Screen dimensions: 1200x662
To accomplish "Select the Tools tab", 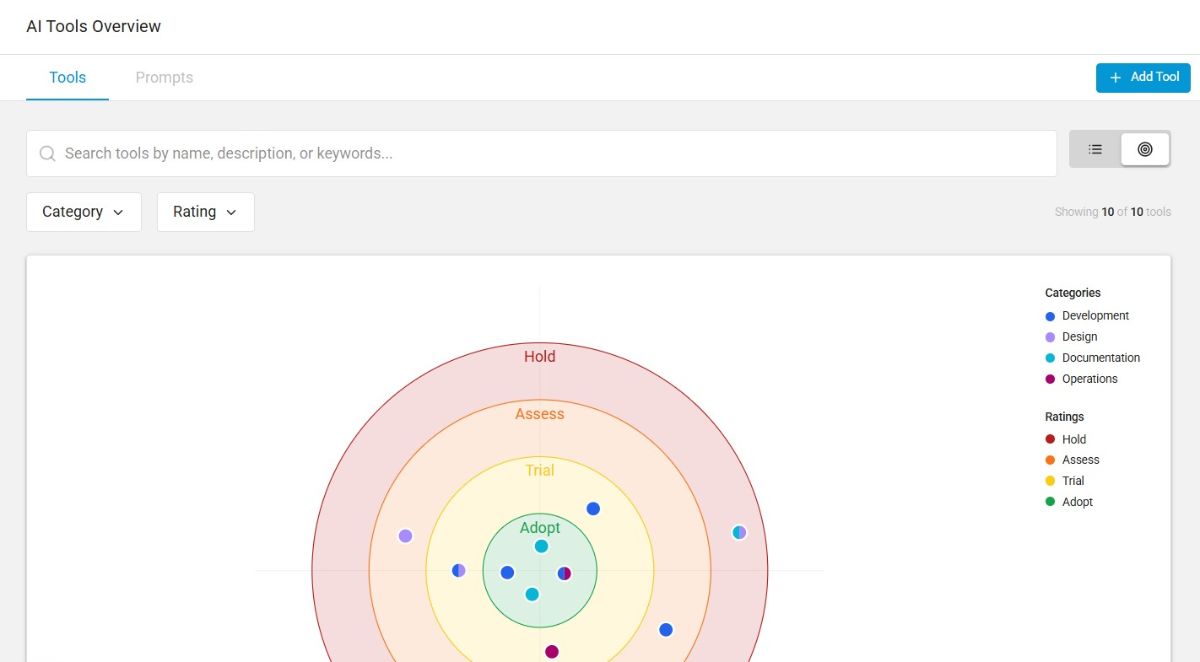I will [67, 78].
